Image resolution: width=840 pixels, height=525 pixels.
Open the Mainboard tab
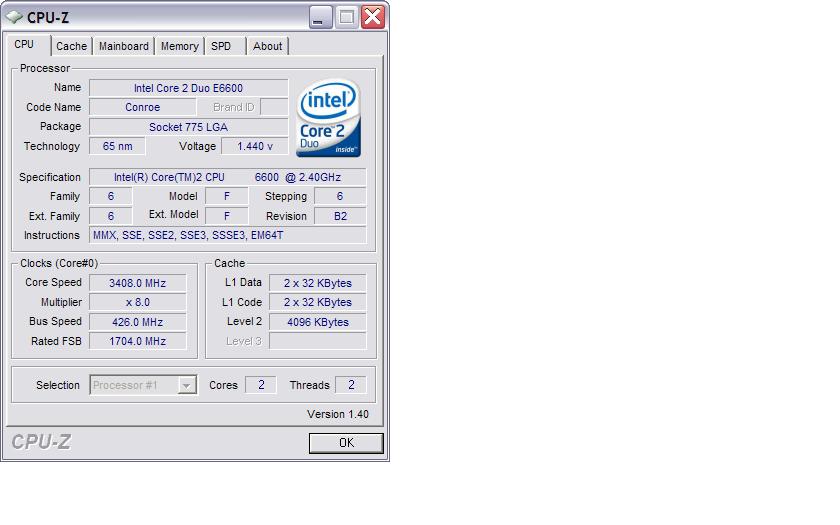click(124, 46)
